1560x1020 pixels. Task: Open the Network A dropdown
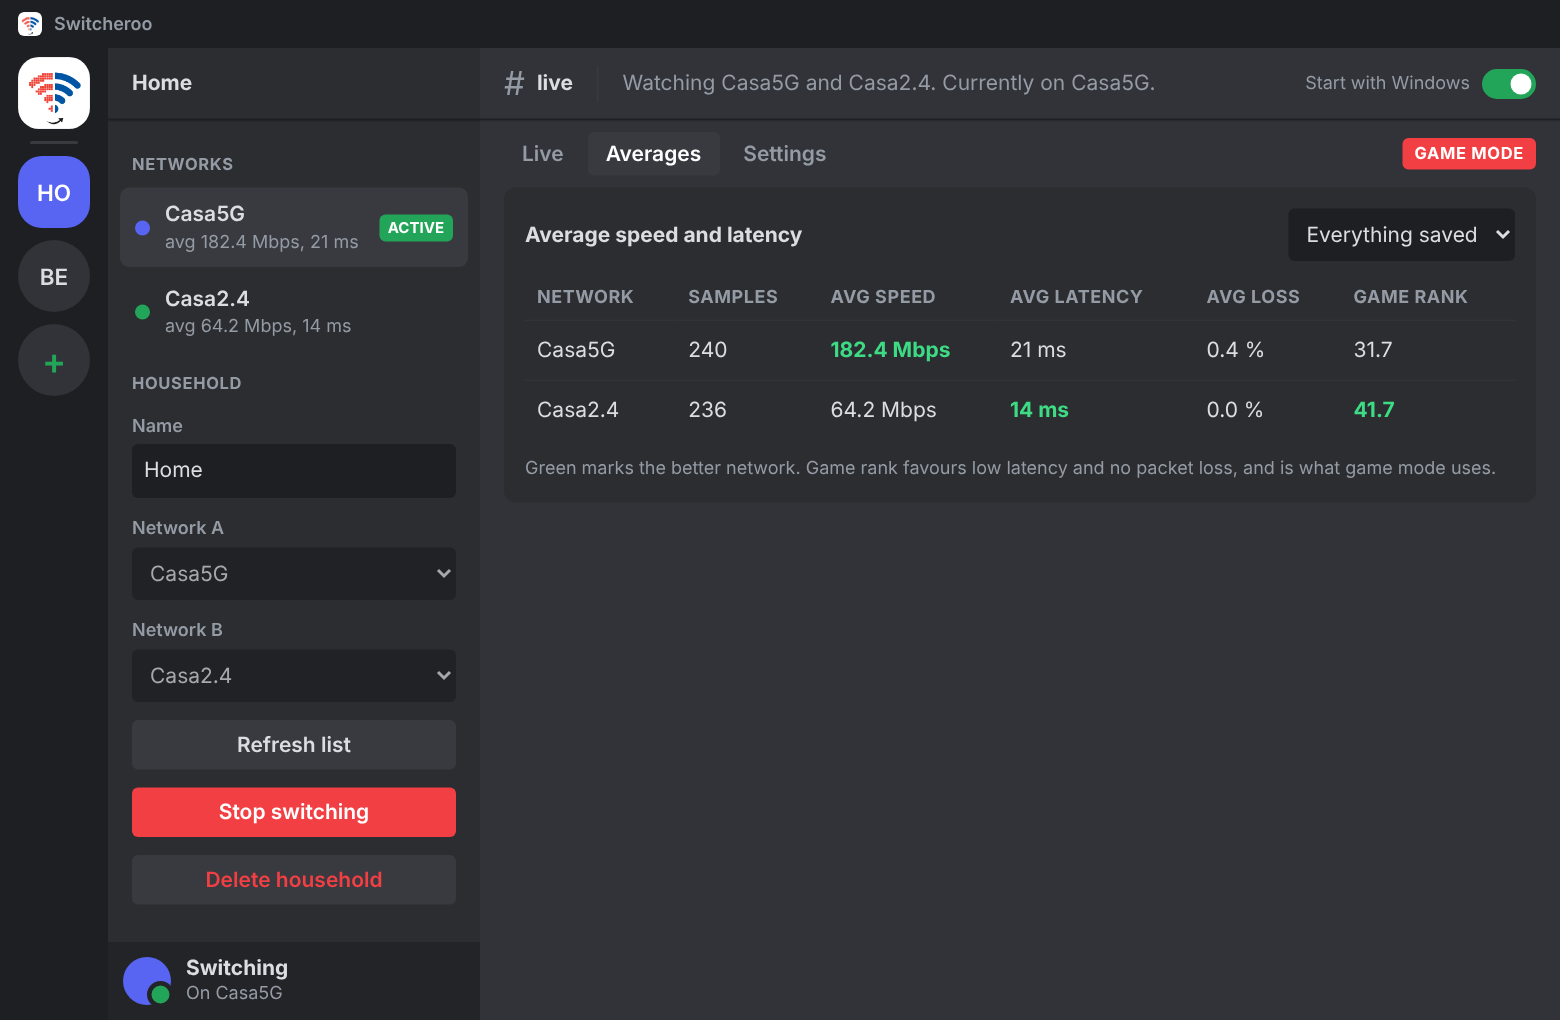point(294,574)
